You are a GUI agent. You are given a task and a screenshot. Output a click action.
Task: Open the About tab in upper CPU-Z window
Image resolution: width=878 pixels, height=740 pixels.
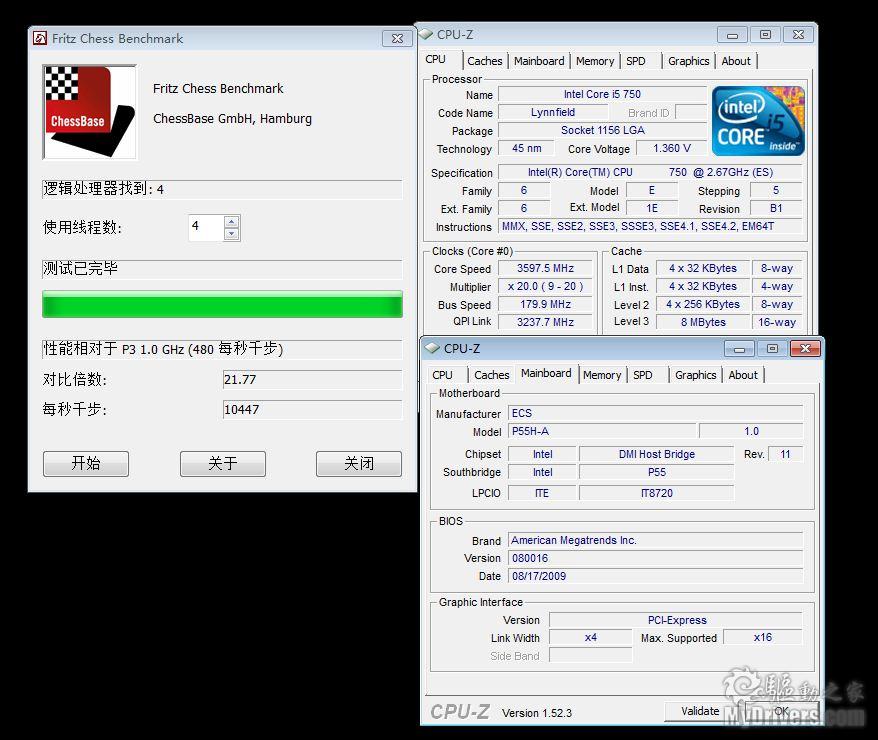[x=736, y=61]
